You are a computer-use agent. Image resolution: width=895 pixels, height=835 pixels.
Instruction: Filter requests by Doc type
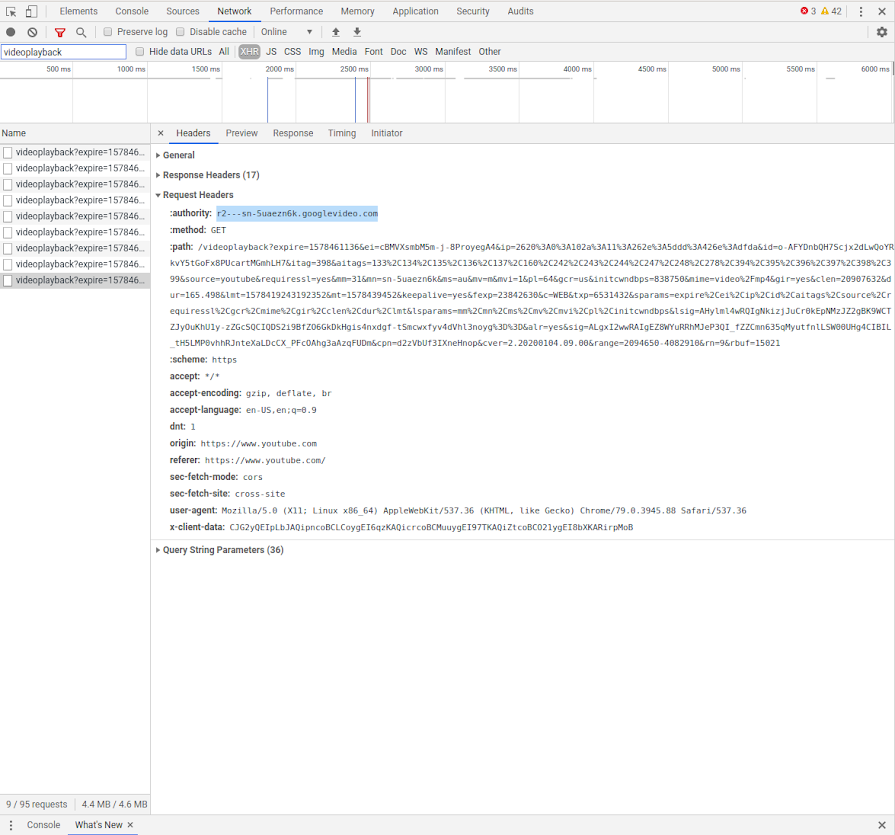click(x=398, y=51)
